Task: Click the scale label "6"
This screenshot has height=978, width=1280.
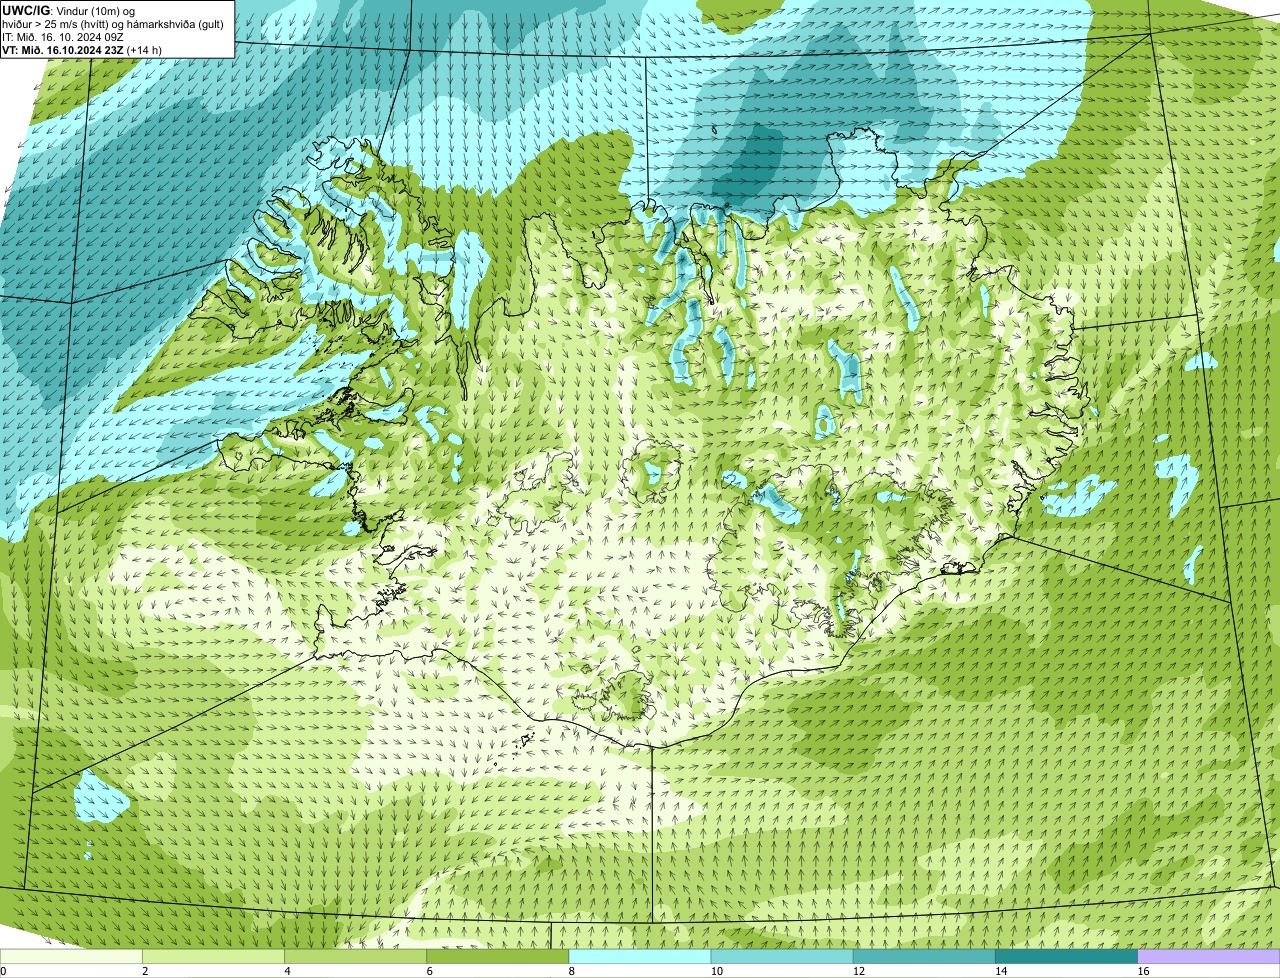Action: pyautogui.click(x=430, y=971)
